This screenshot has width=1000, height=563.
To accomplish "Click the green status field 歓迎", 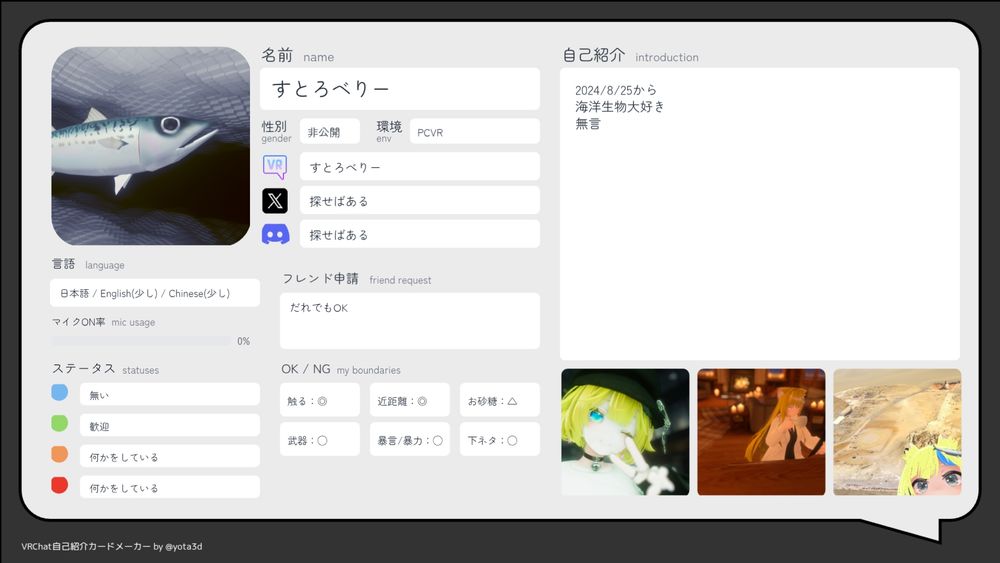I will 170,425.
